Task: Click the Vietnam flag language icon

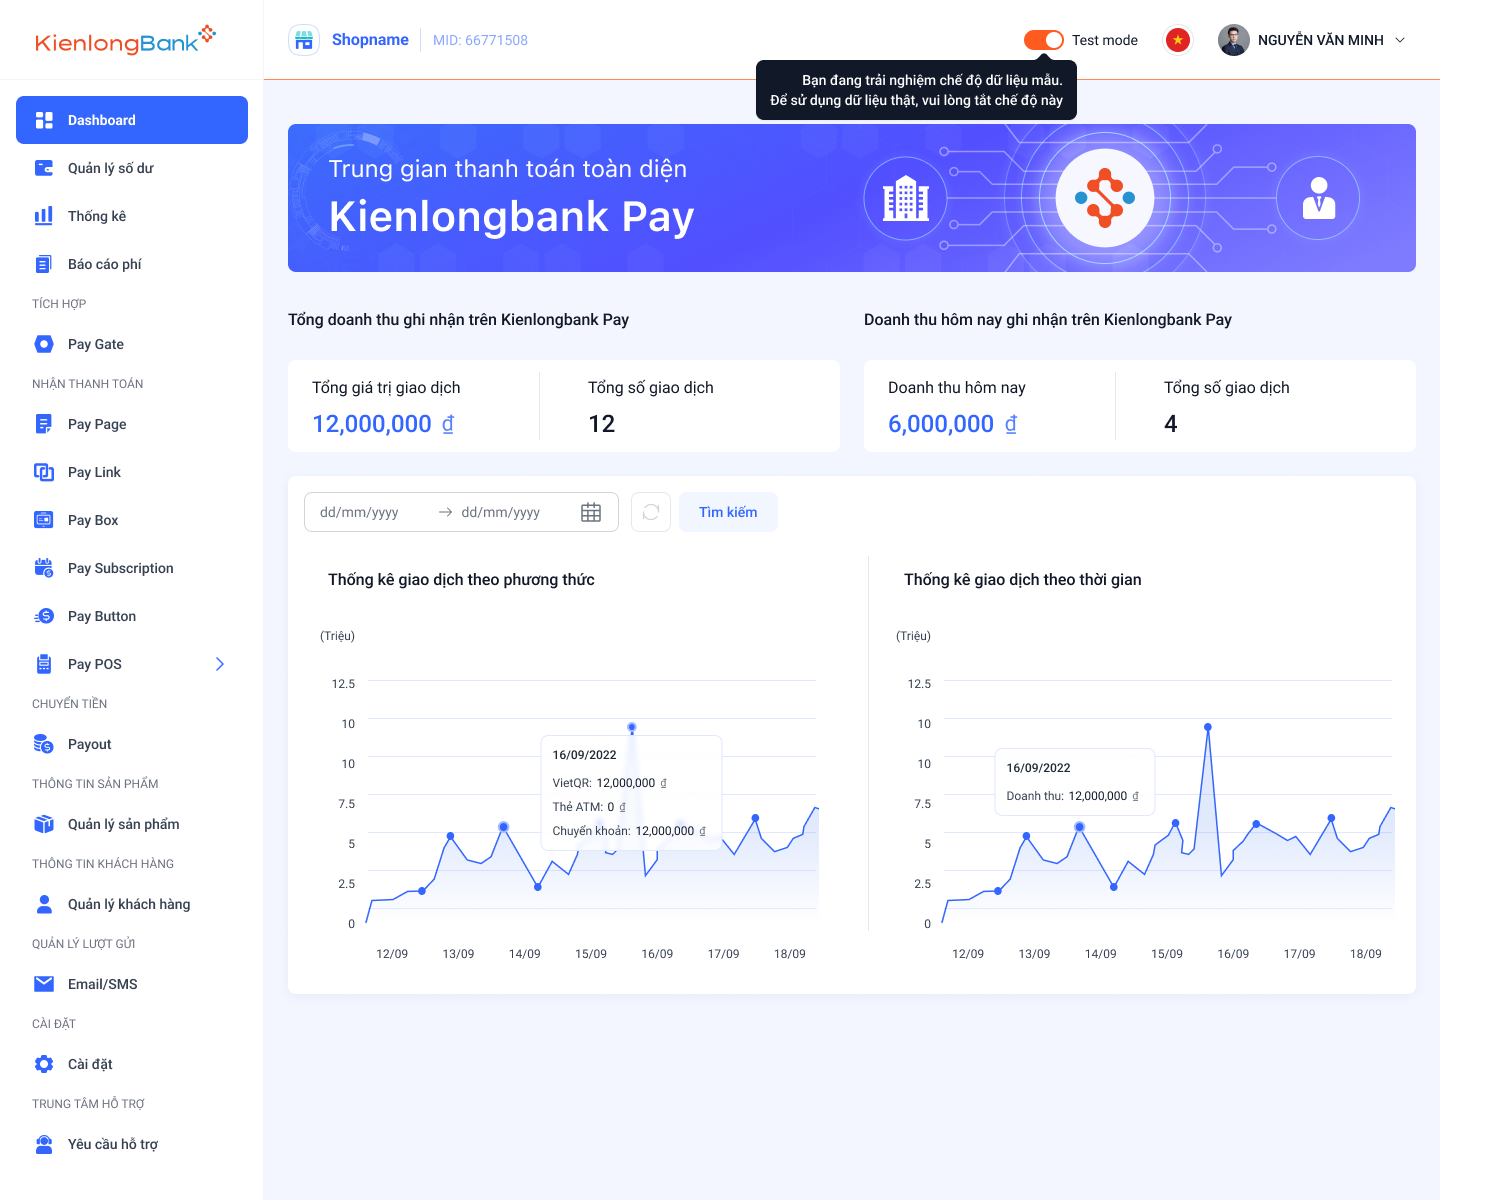Action: tap(1178, 40)
